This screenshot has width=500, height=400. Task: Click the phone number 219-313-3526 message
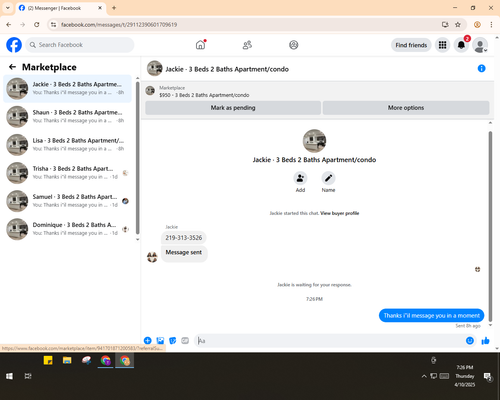(184, 238)
